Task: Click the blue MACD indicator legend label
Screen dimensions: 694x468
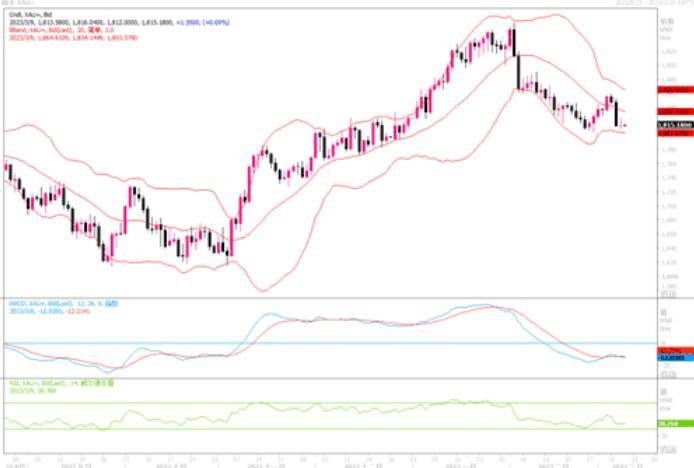Action: (x=52, y=303)
